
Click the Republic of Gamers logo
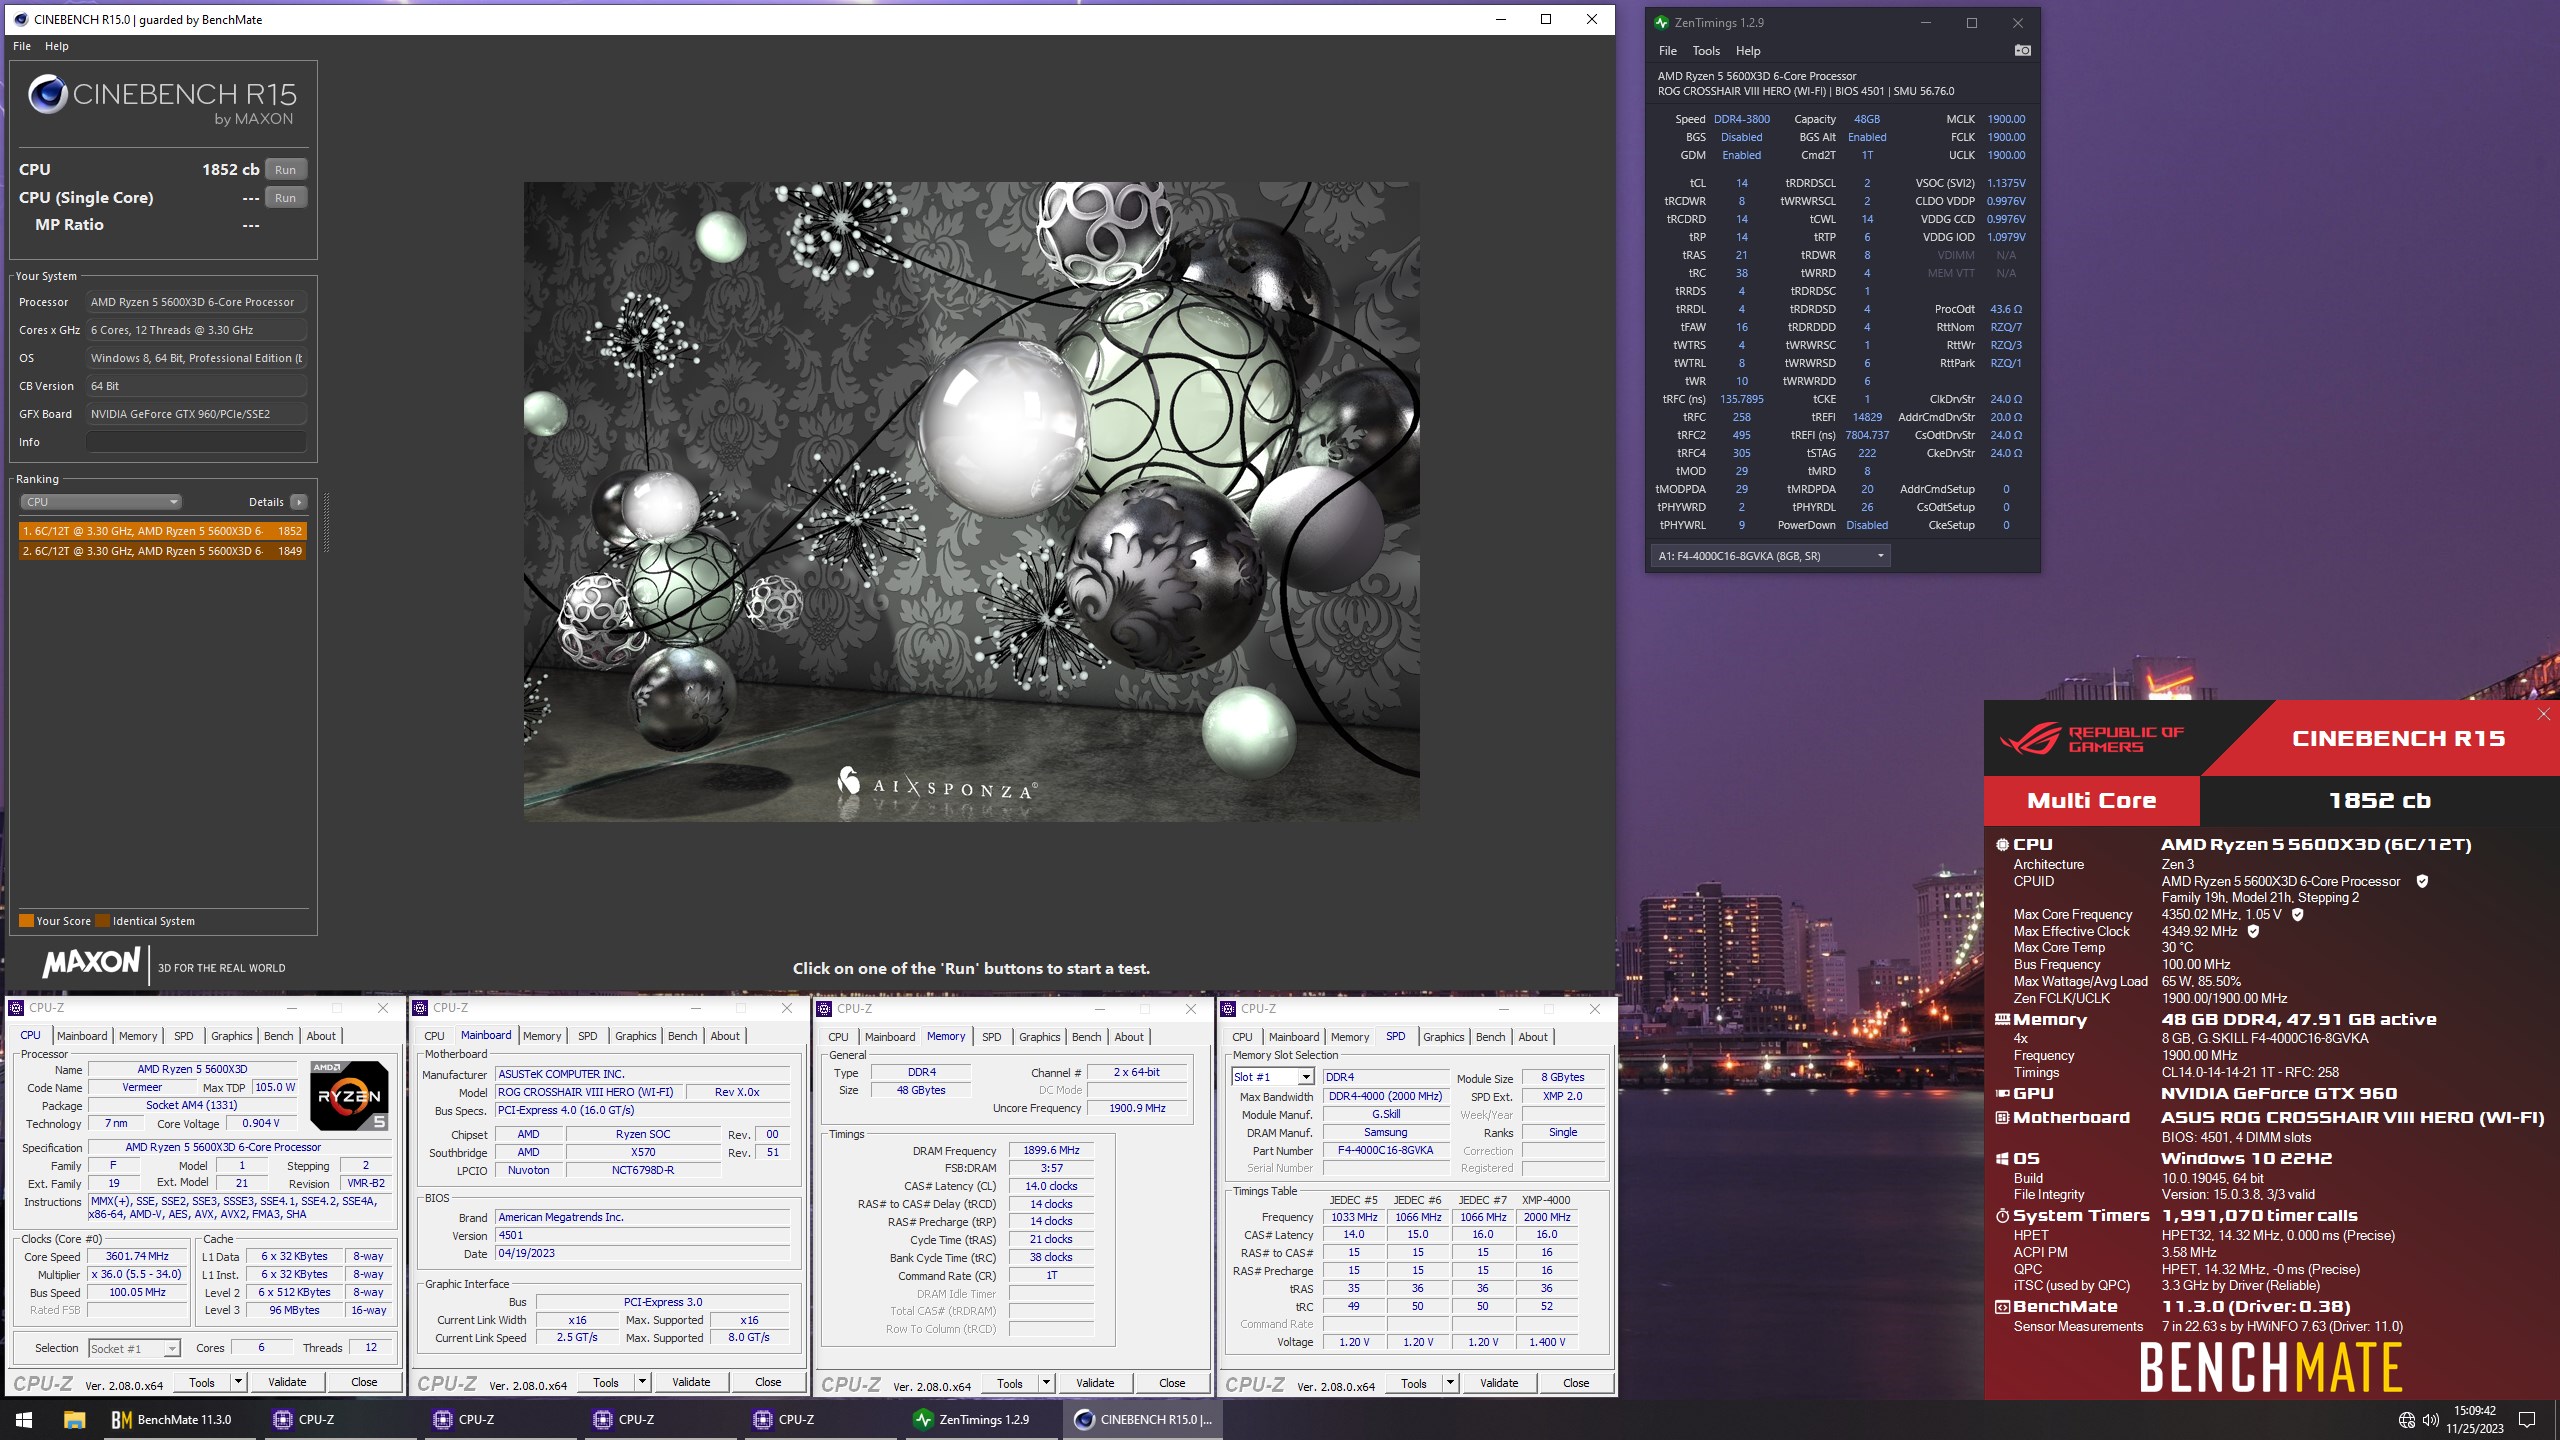click(2092, 739)
